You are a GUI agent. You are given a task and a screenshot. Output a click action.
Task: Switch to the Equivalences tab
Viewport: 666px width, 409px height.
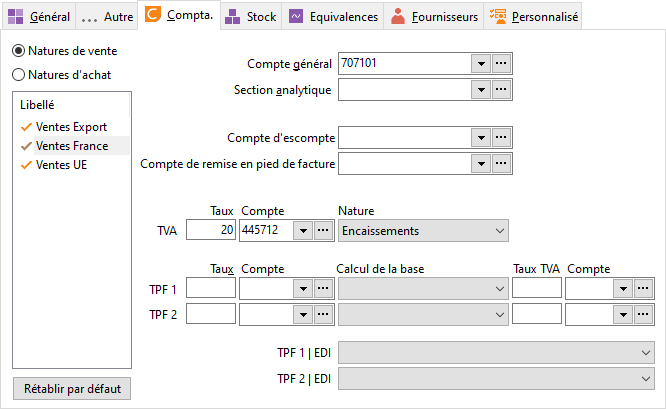point(333,17)
